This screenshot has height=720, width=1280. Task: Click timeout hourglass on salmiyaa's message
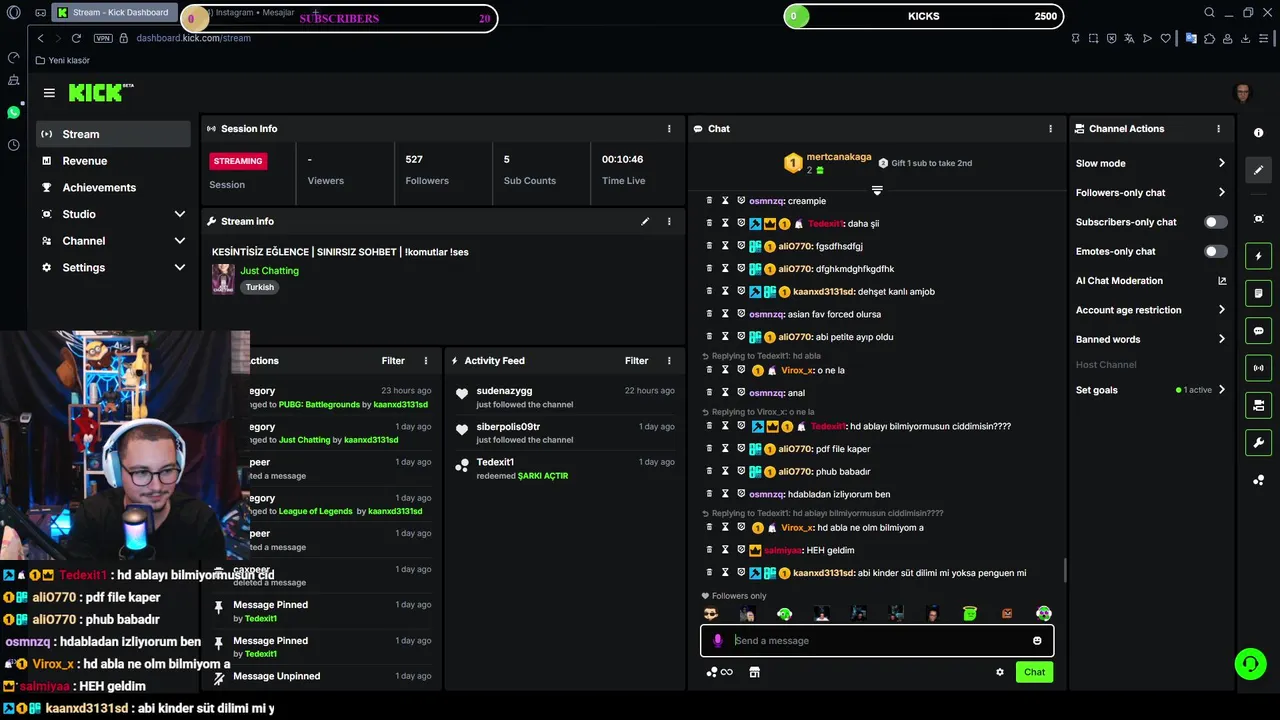[725, 550]
